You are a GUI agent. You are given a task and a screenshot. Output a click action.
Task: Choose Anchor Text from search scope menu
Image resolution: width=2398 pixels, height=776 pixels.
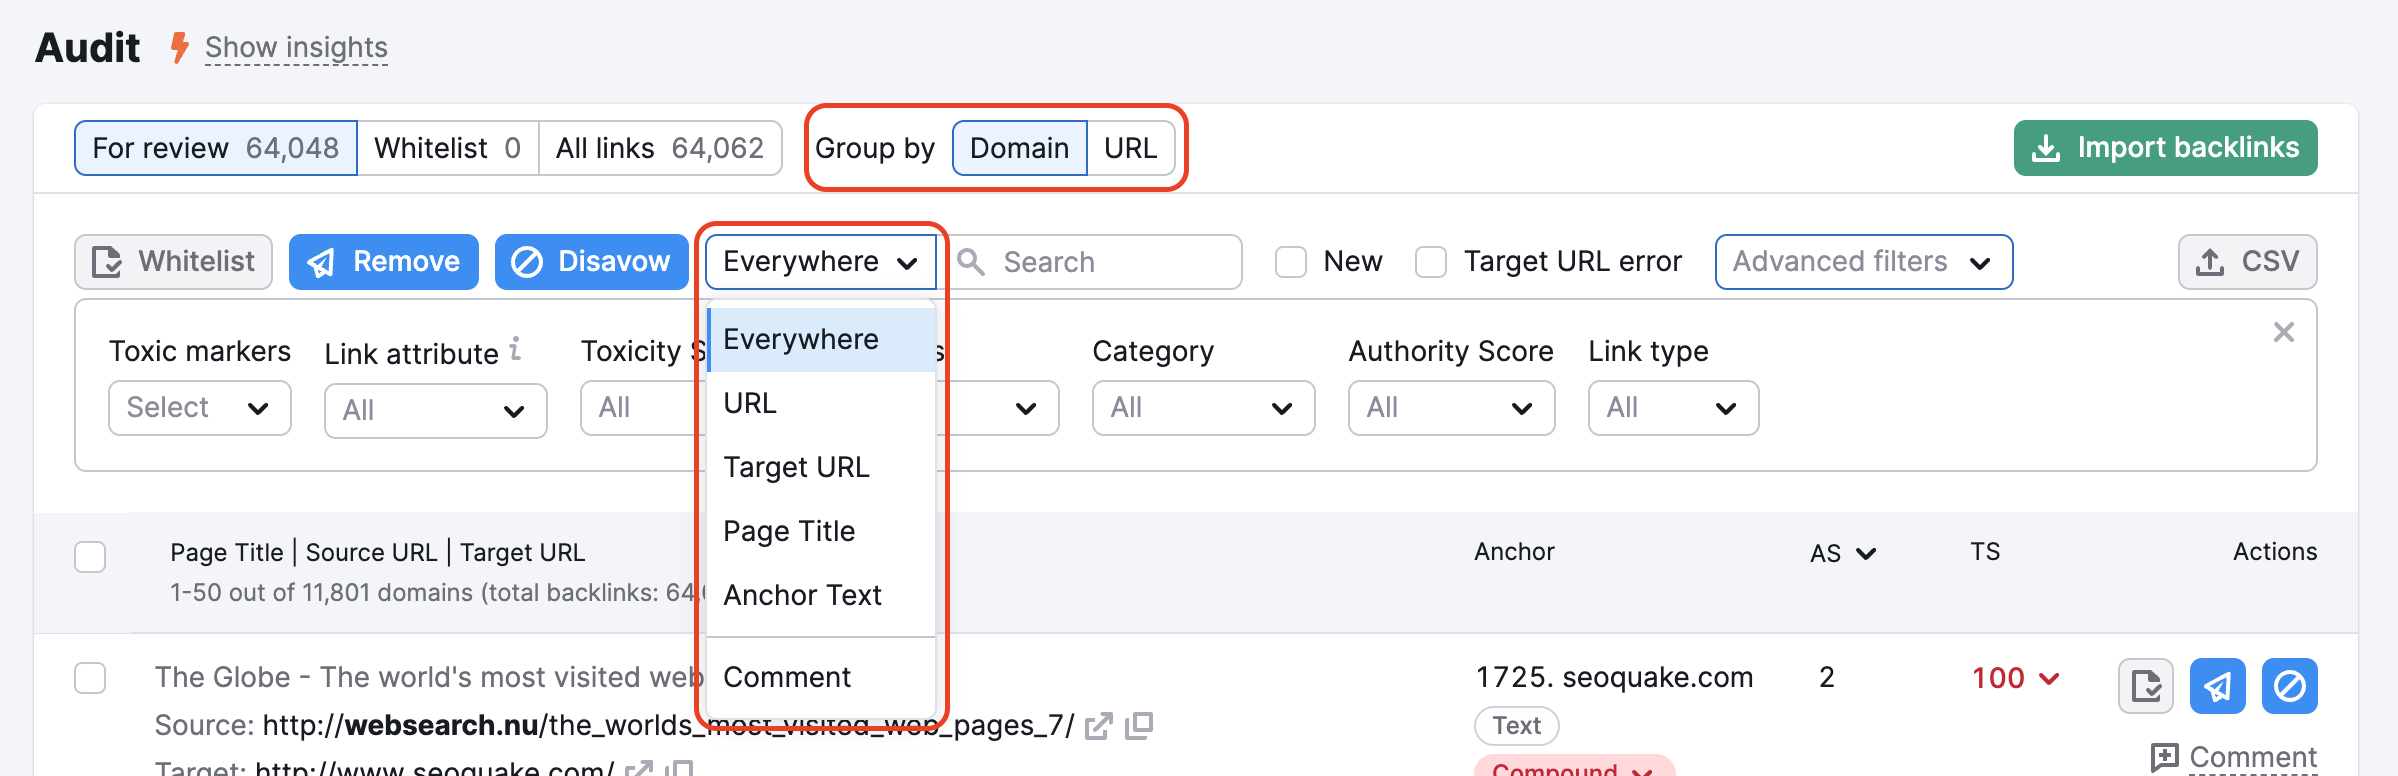pos(802,595)
